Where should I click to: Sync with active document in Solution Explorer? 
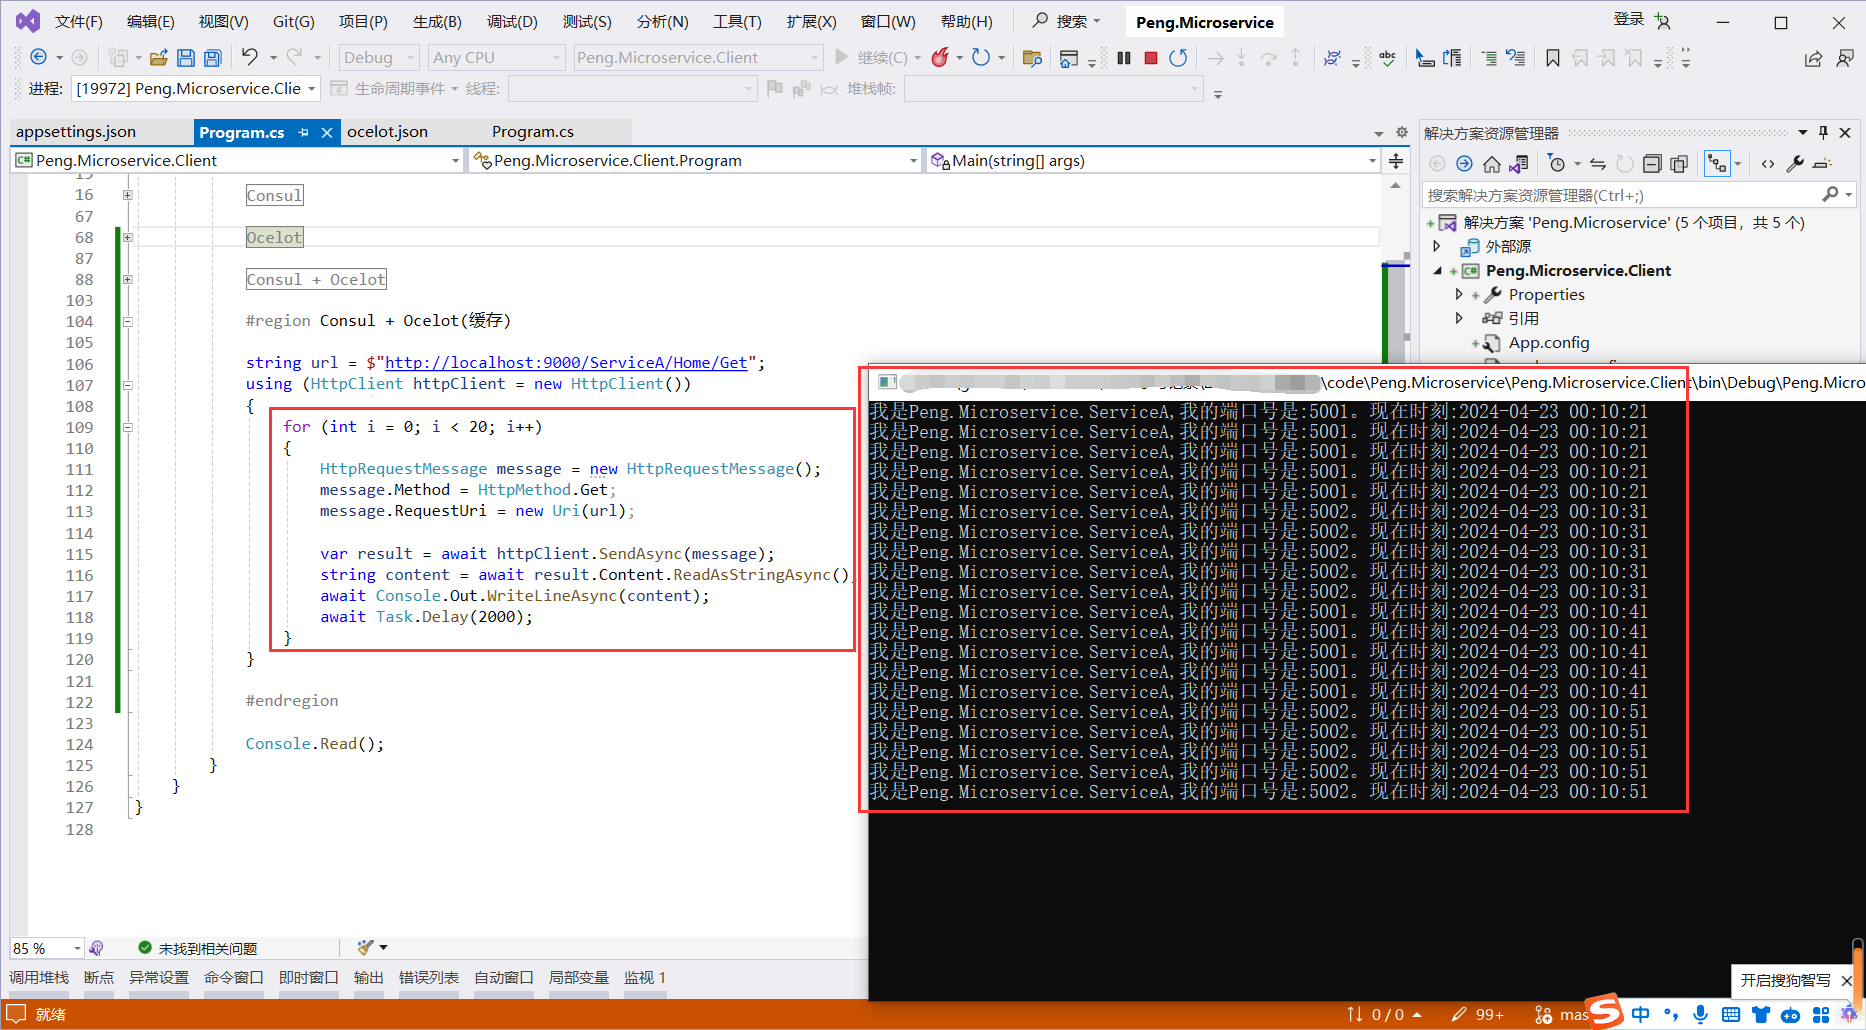tap(1598, 164)
